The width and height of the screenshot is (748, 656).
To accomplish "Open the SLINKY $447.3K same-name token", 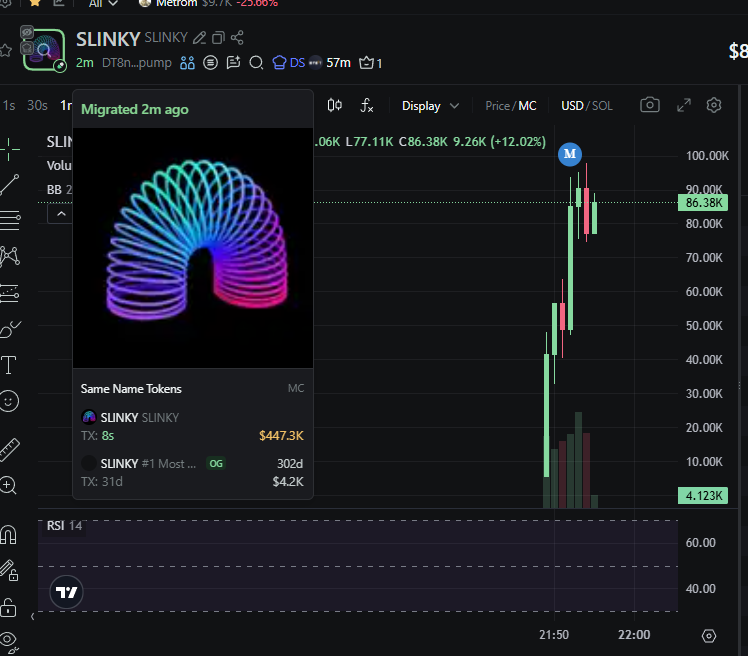I will pos(192,426).
